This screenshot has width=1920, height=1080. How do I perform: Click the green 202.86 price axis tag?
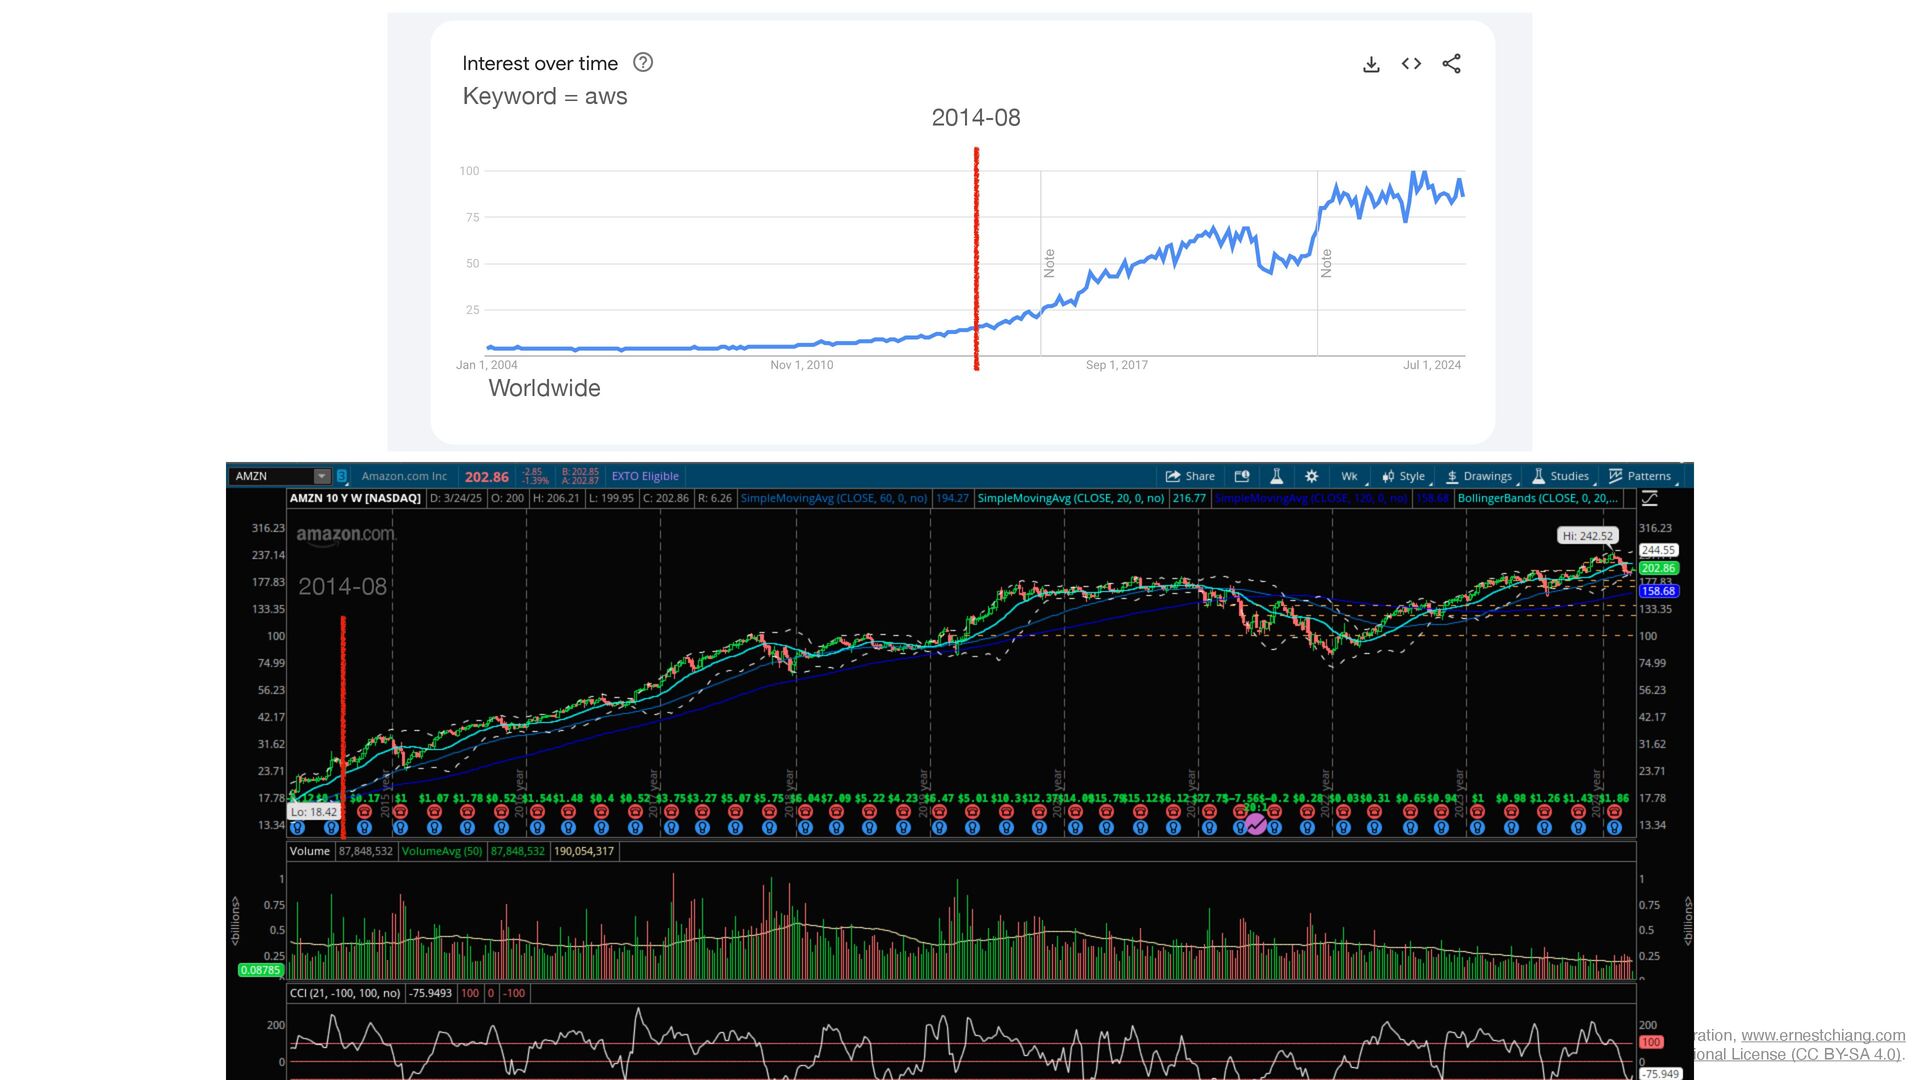[1658, 568]
